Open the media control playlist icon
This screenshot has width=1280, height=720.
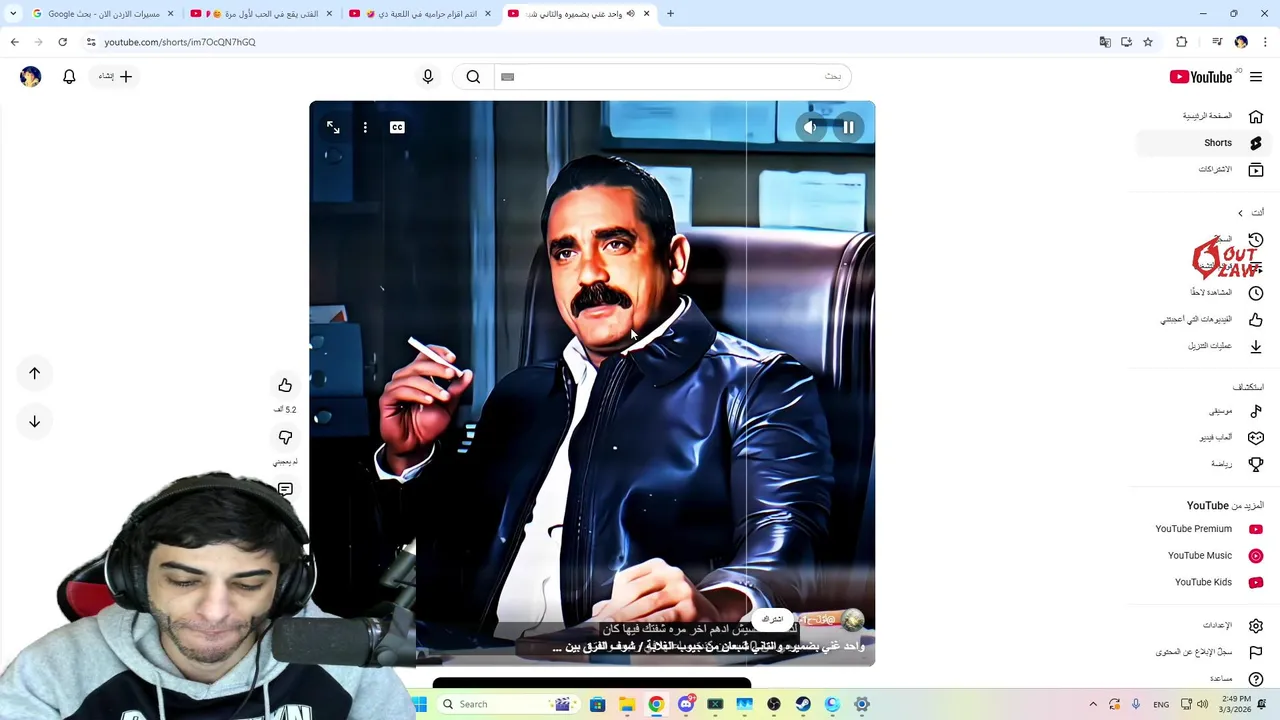point(1217,42)
